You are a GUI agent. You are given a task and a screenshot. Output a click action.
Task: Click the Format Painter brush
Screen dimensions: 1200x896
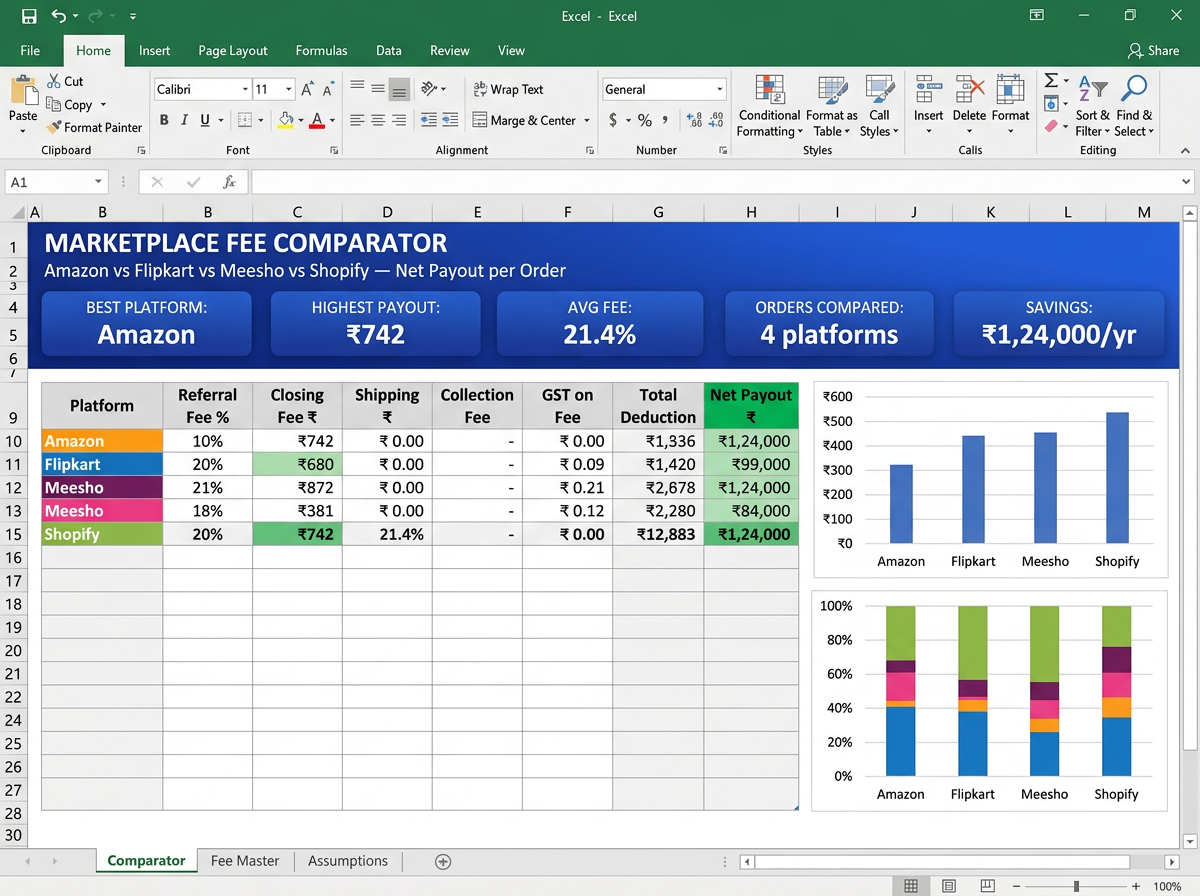(54, 127)
